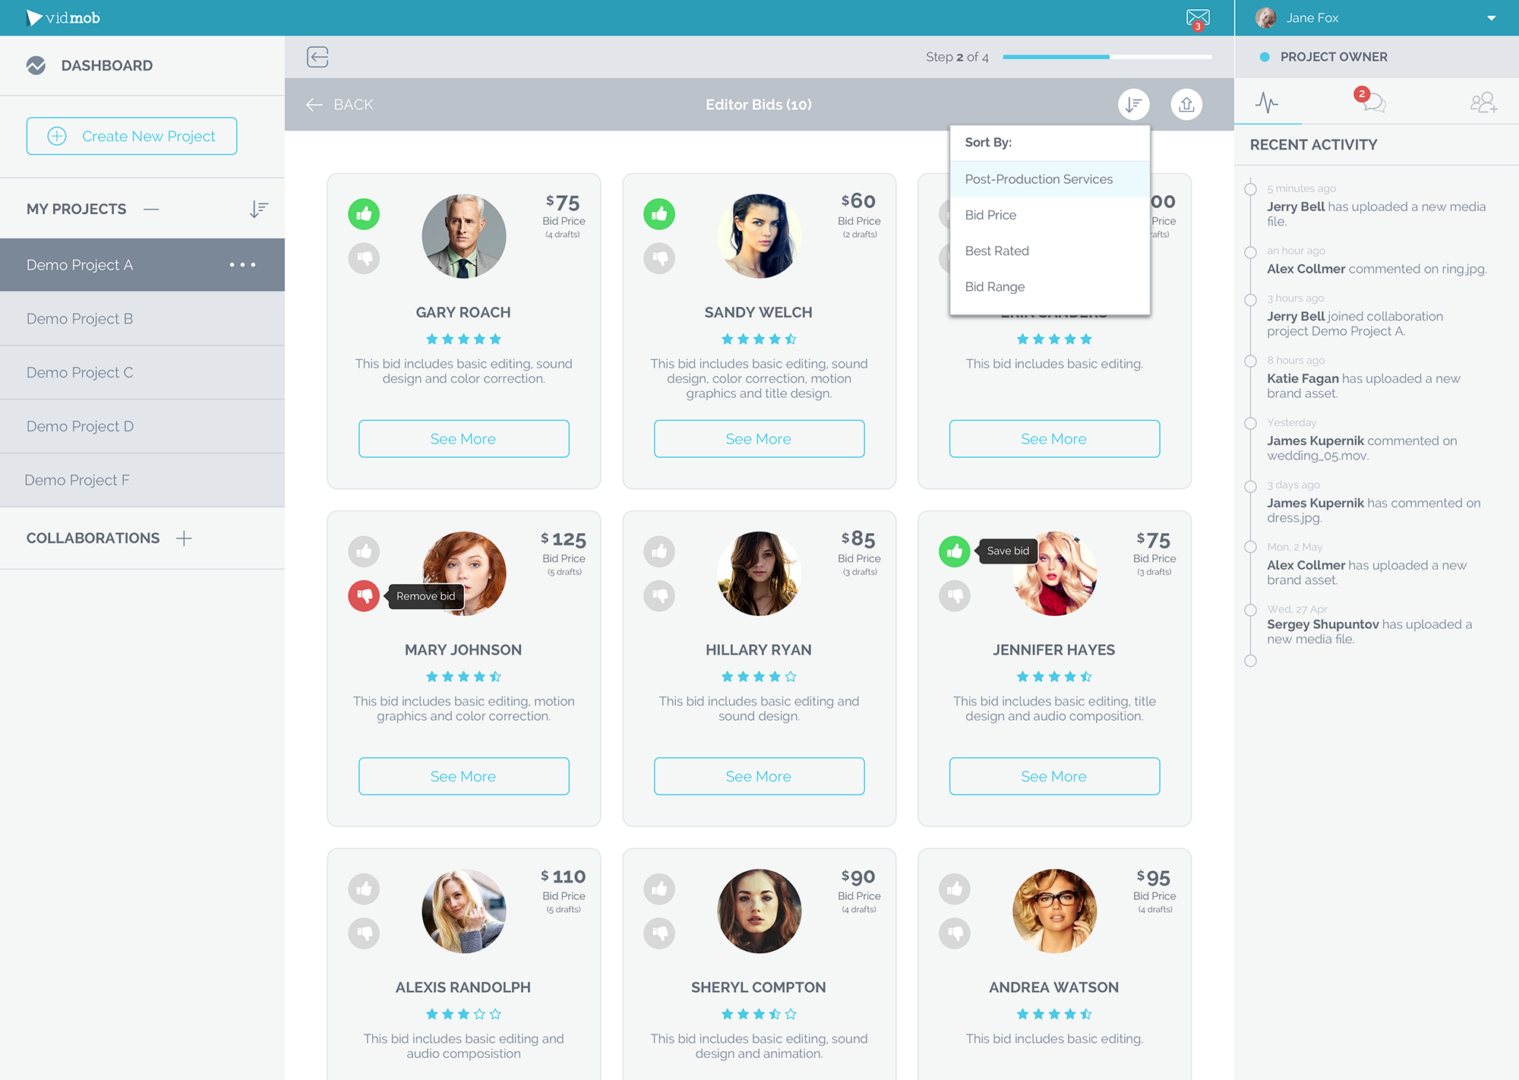Click the add collaborator icon in right panel
The height and width of the screenshot is (1080, 1519).
point(1484,102)
